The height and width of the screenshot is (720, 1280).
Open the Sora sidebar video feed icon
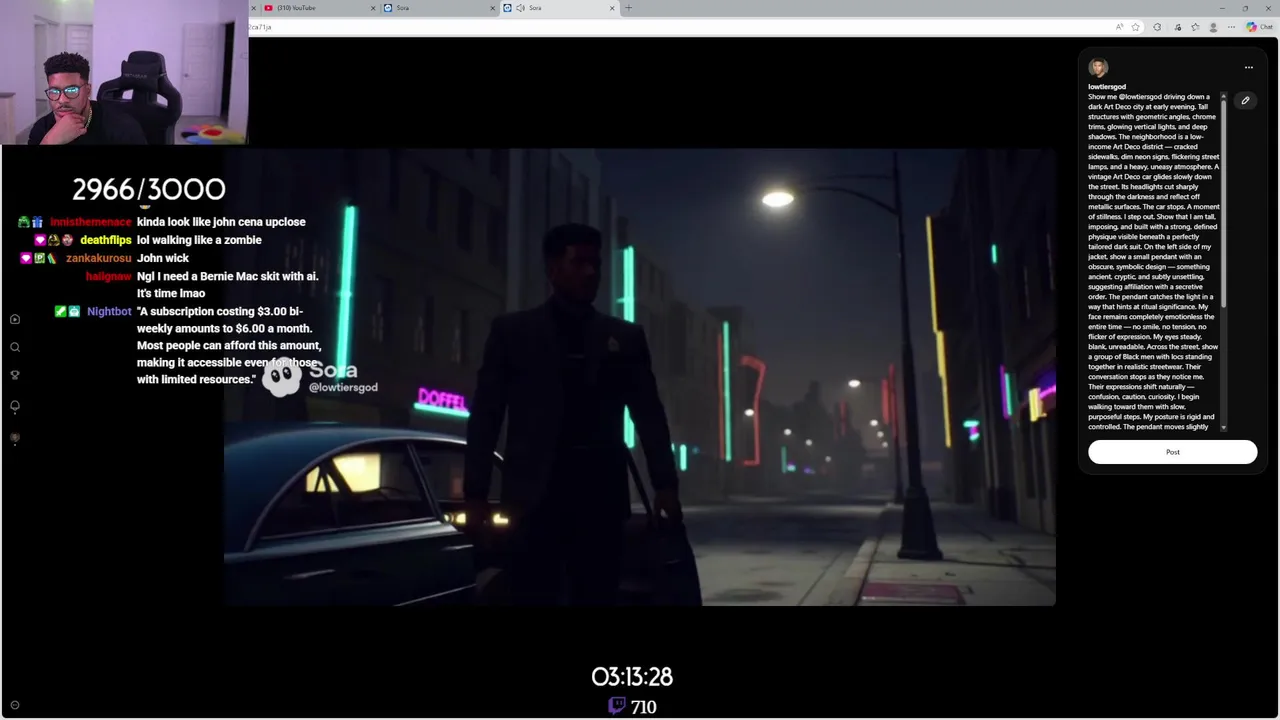click(15, 319)
